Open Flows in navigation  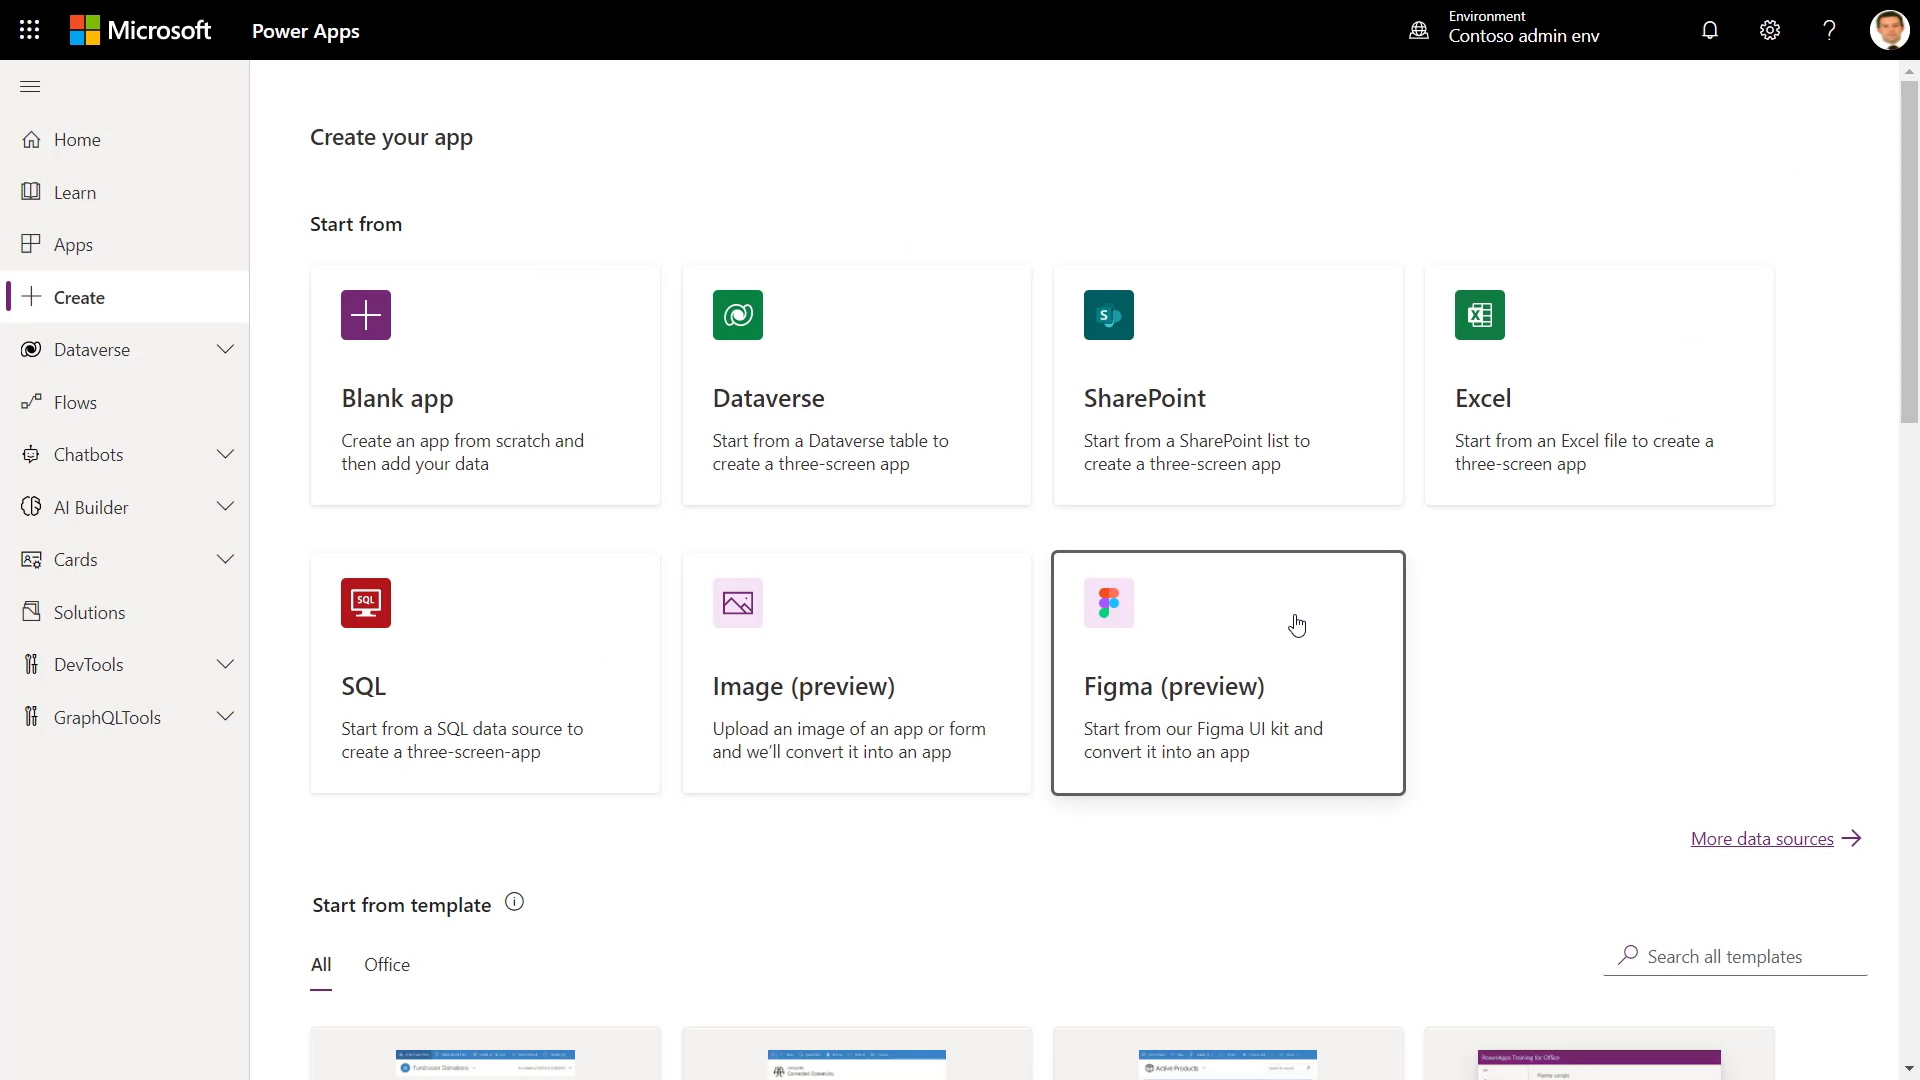click(75, 403)
